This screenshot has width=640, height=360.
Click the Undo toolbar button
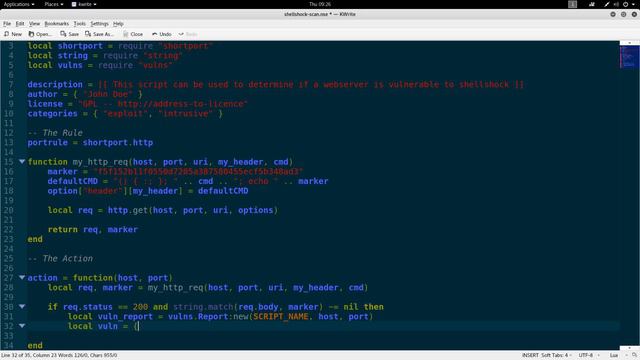pos(162,34)
